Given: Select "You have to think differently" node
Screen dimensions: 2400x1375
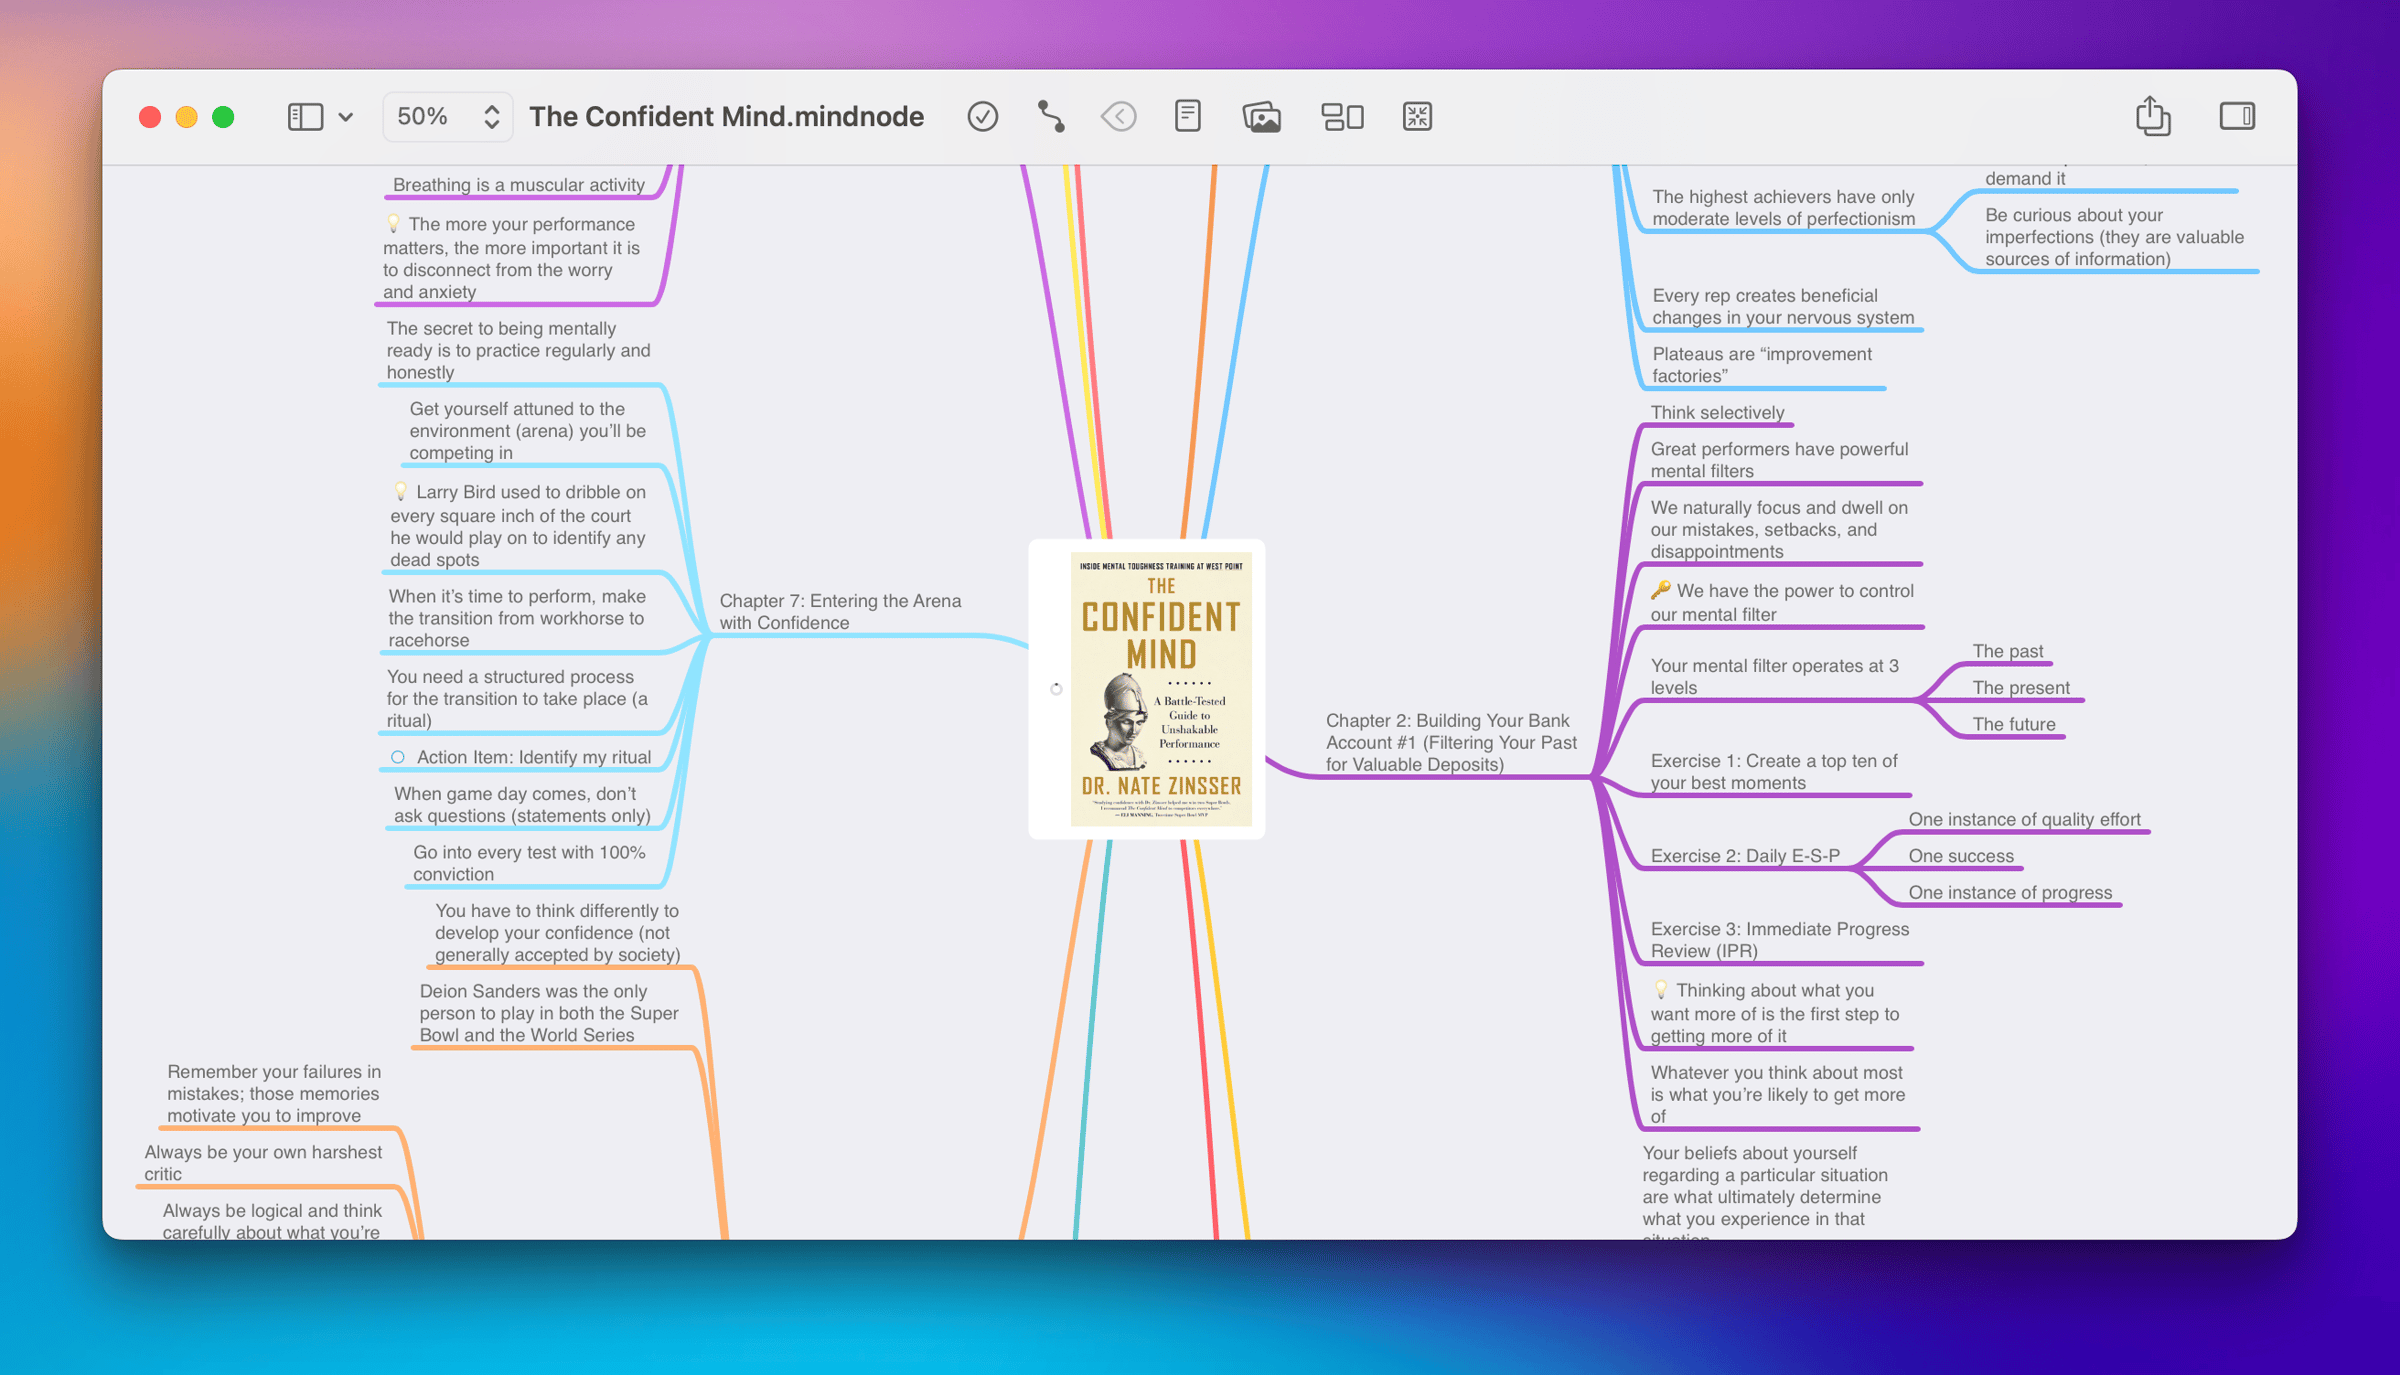Looking at the screenshot, I should (x=557, y=932).
